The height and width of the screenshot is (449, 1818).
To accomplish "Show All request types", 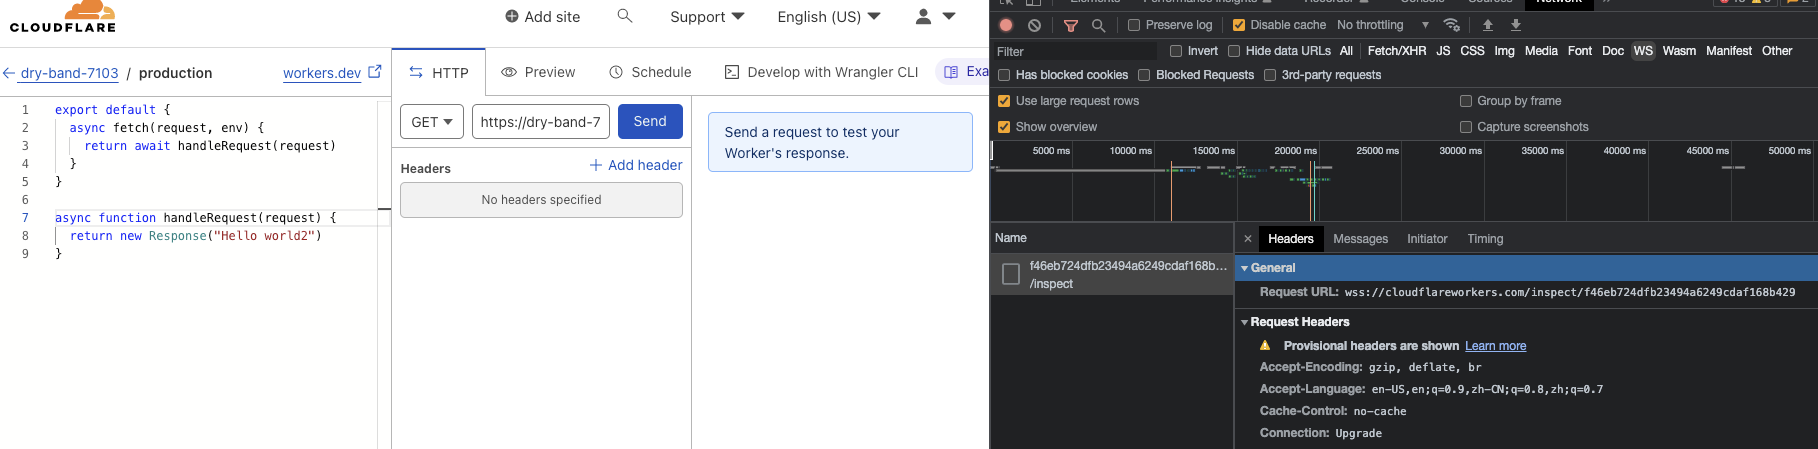I will [1346, 51].
